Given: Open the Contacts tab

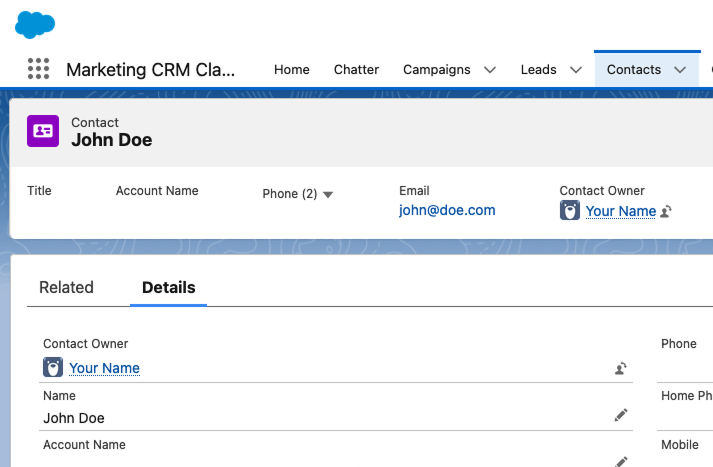Looking at the screenshot, I should pyautogui.click(x=633, y=70).
